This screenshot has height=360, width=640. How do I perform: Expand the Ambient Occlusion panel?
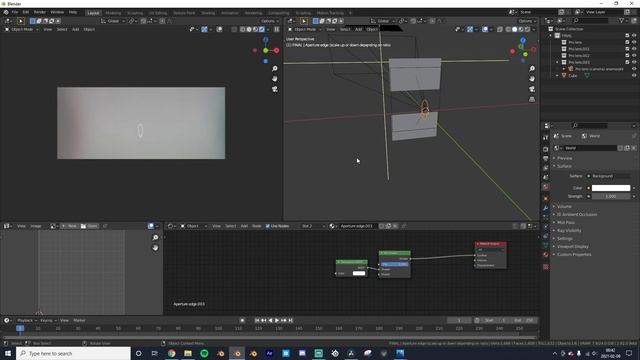pos(576,214)
